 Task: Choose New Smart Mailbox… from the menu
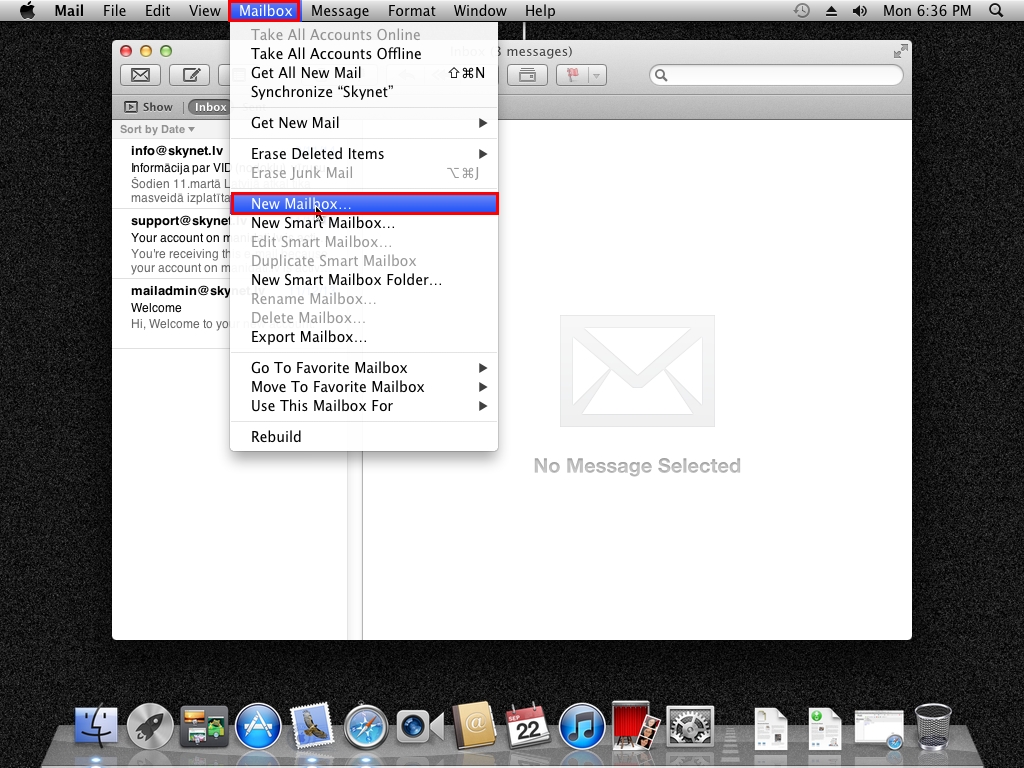(x=322, y=223)
